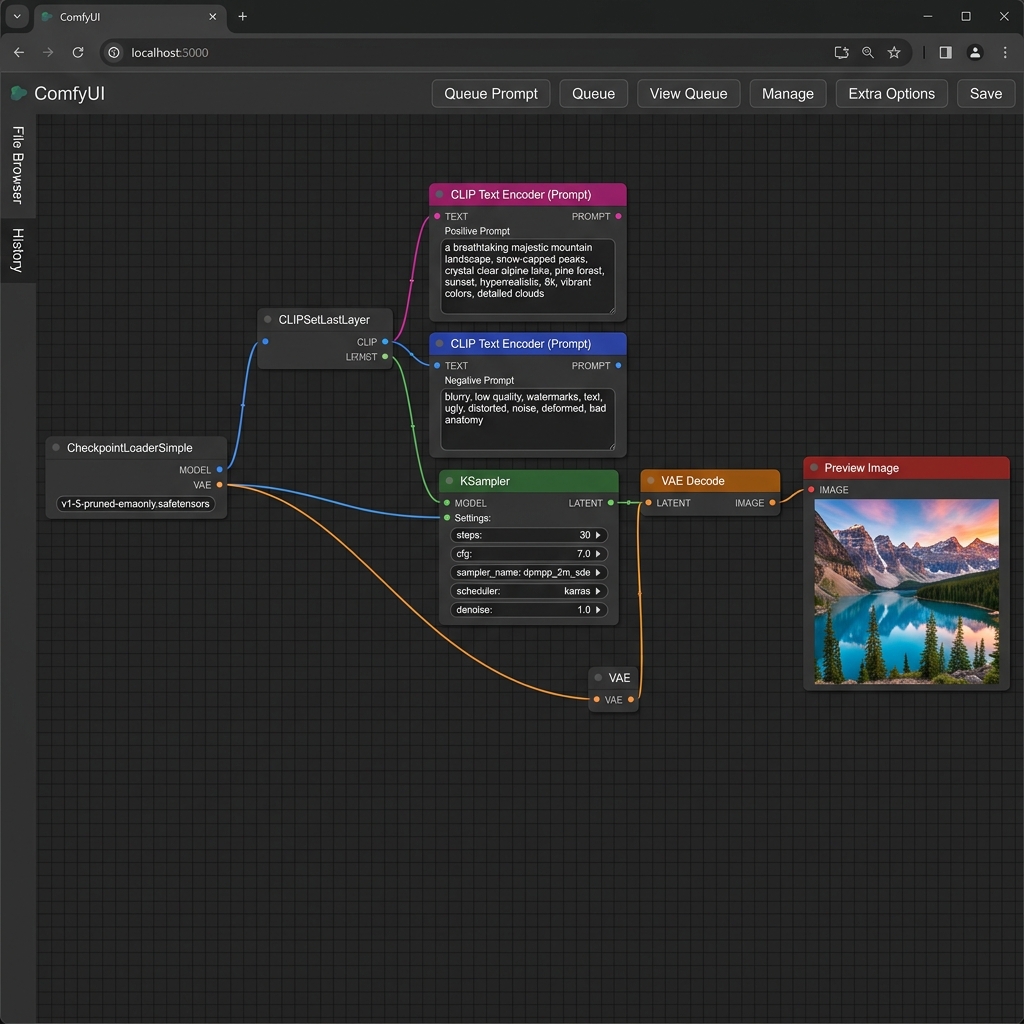Viewport: 1024px width, 1024px height.
Task: Click CheckpointLoaderSimple VAE output port
Action: (x=219, y=485)
